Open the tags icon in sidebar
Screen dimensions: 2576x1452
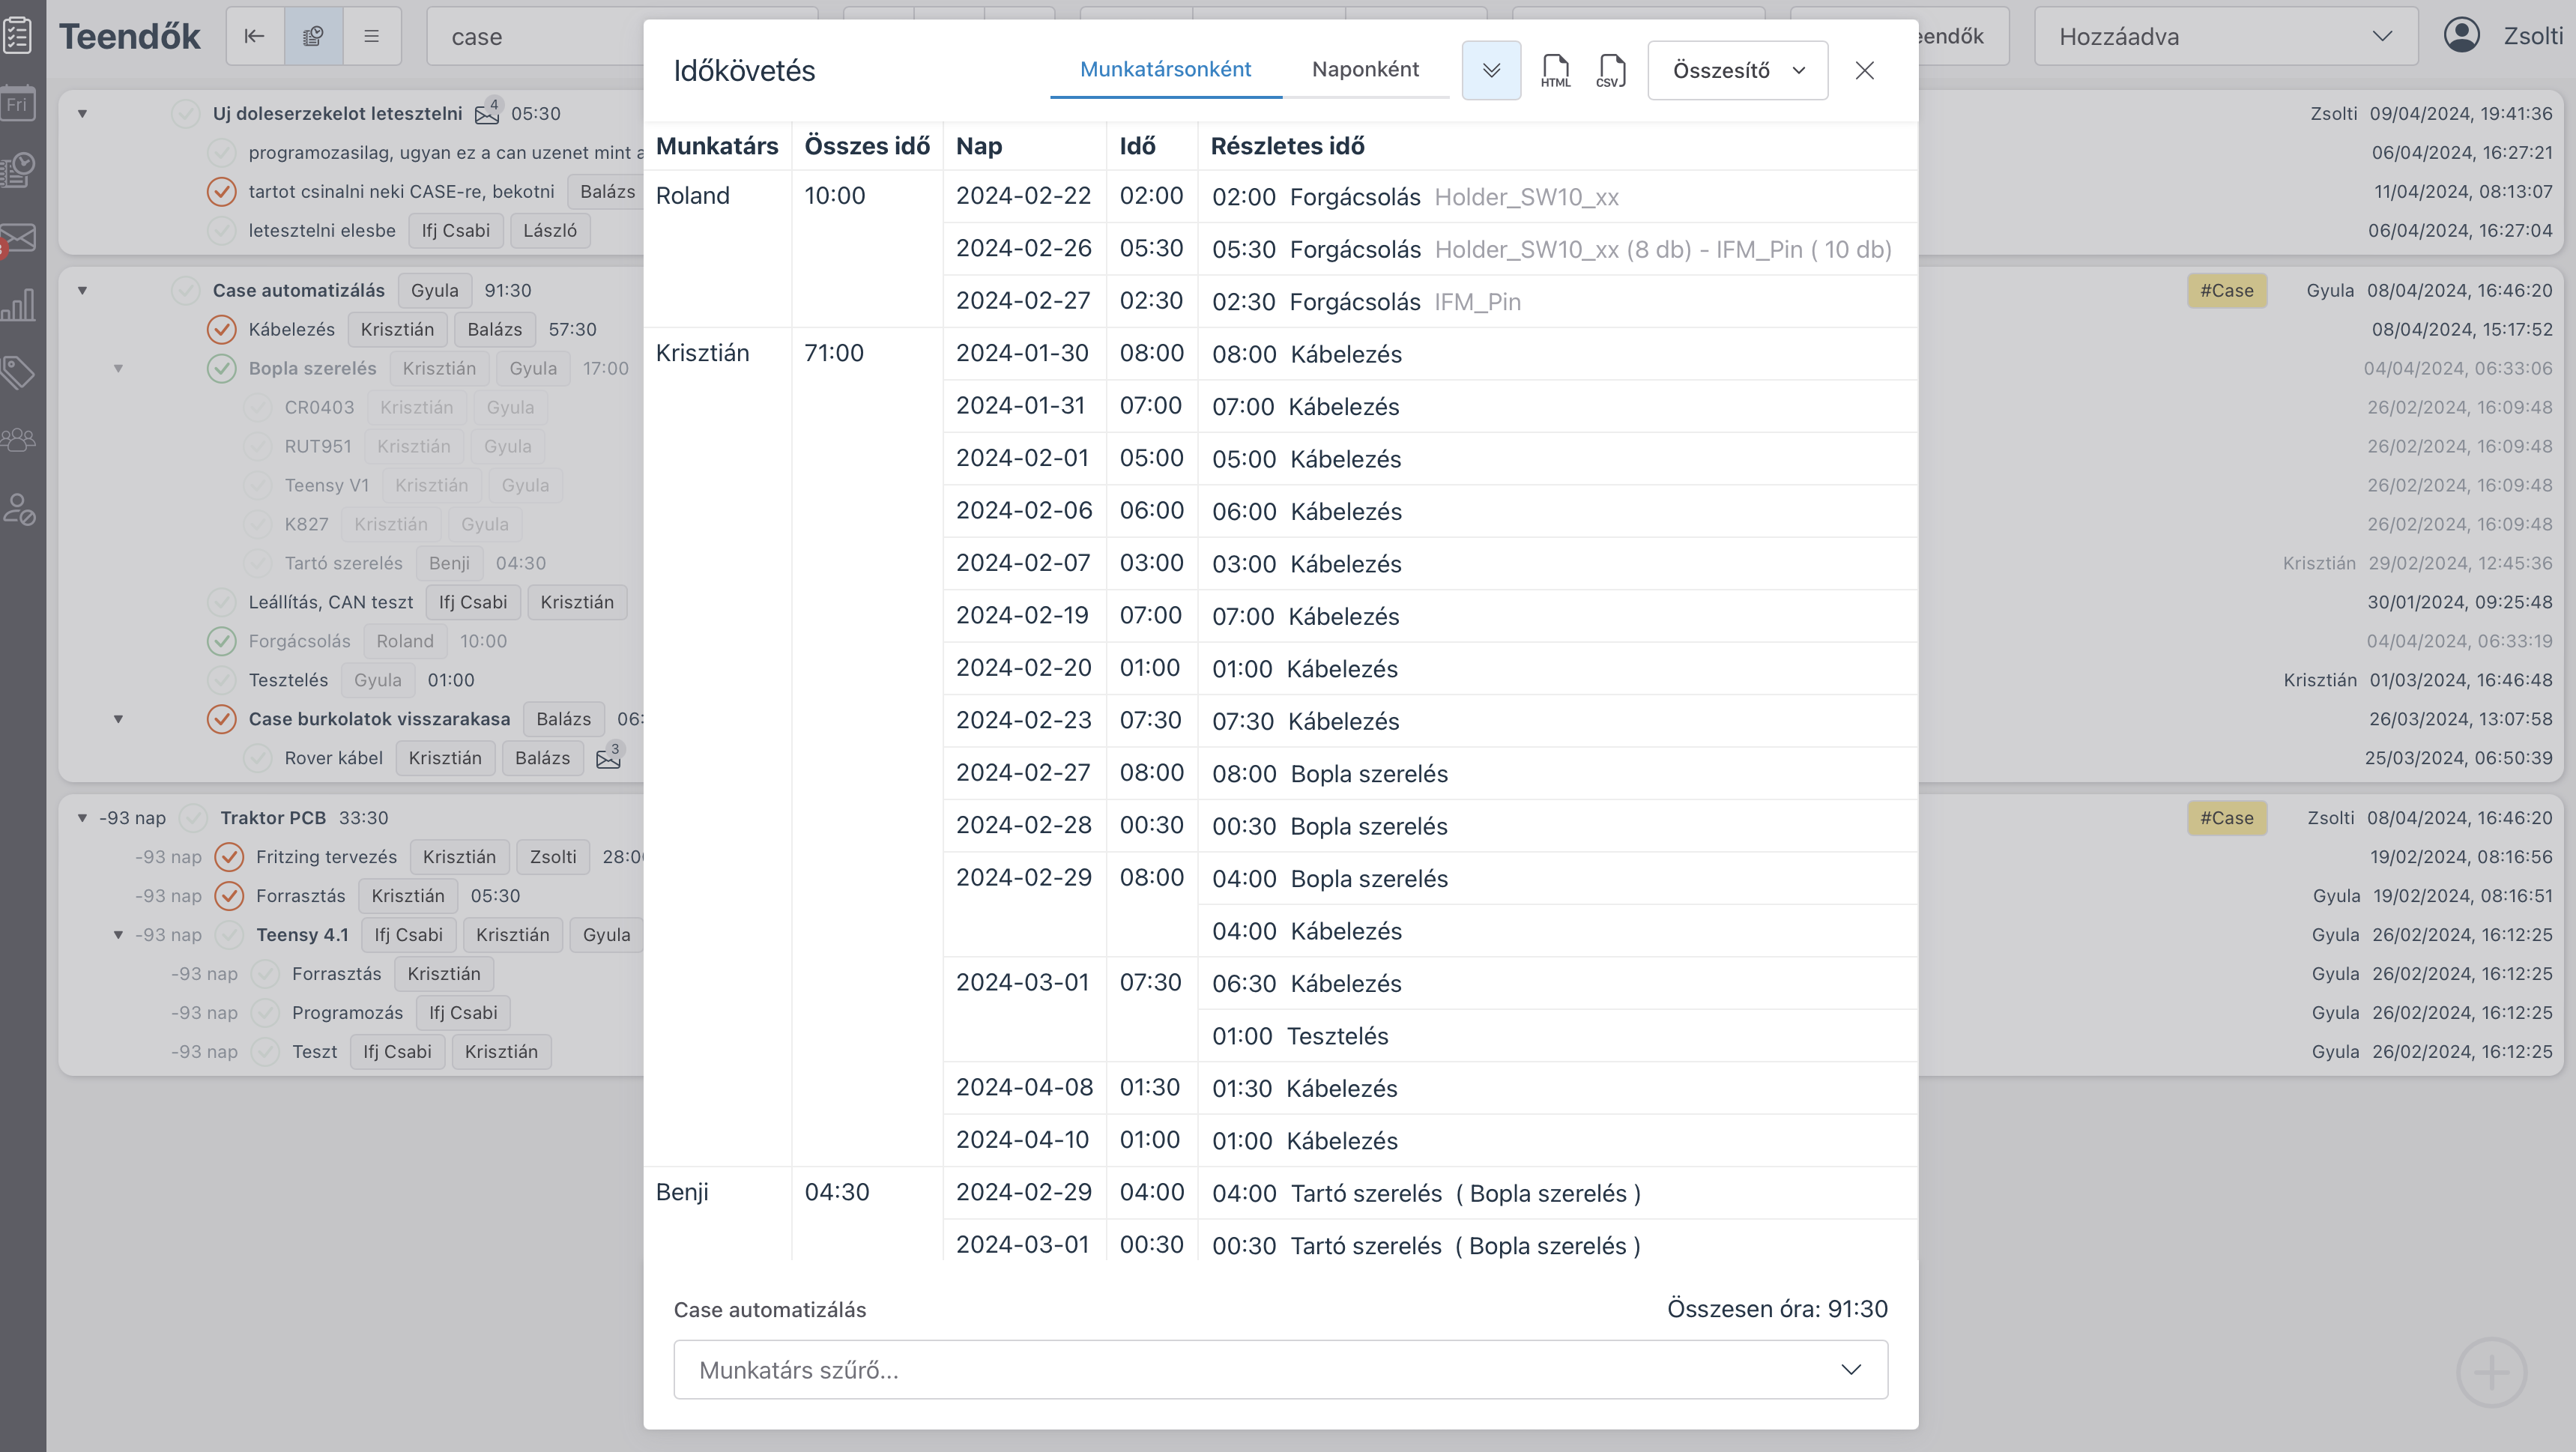click(x=19, y=373)
